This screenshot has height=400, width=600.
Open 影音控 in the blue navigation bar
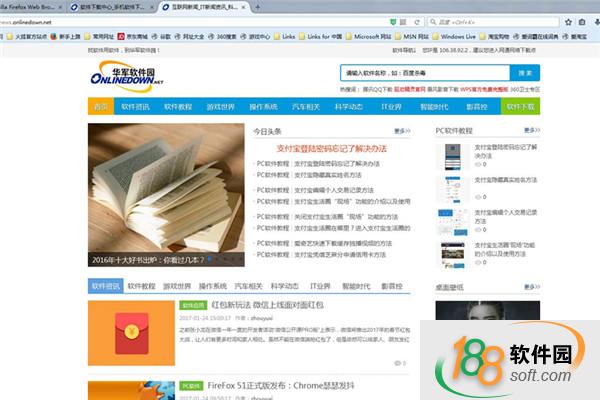pyautogui.click(x=477, y=106)
